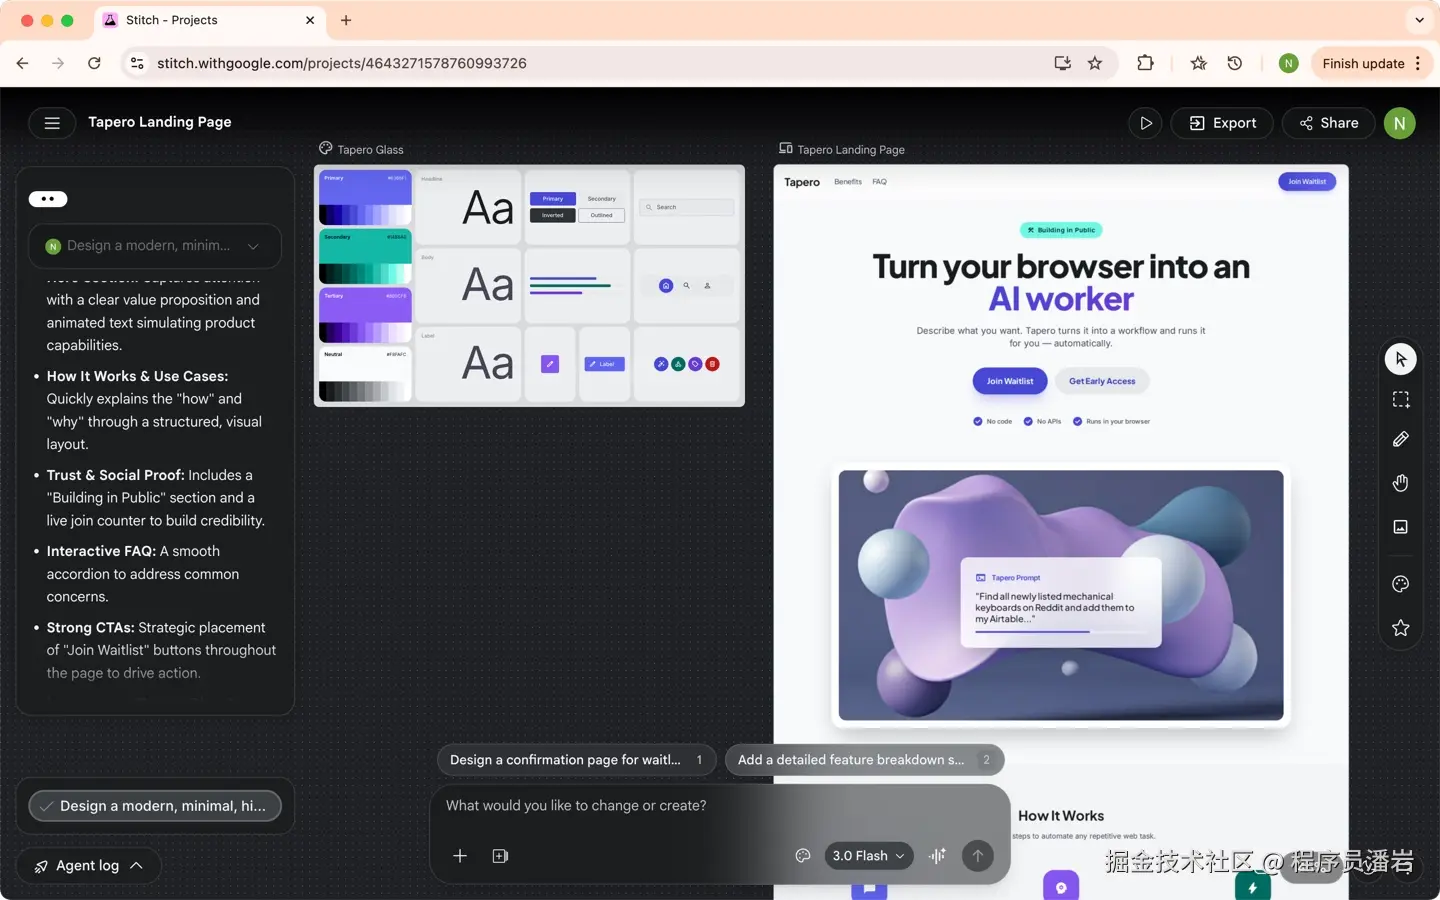1440x900 pixels.
Task: Close the Stitch - Projects tab
Action: pos(310,20)
